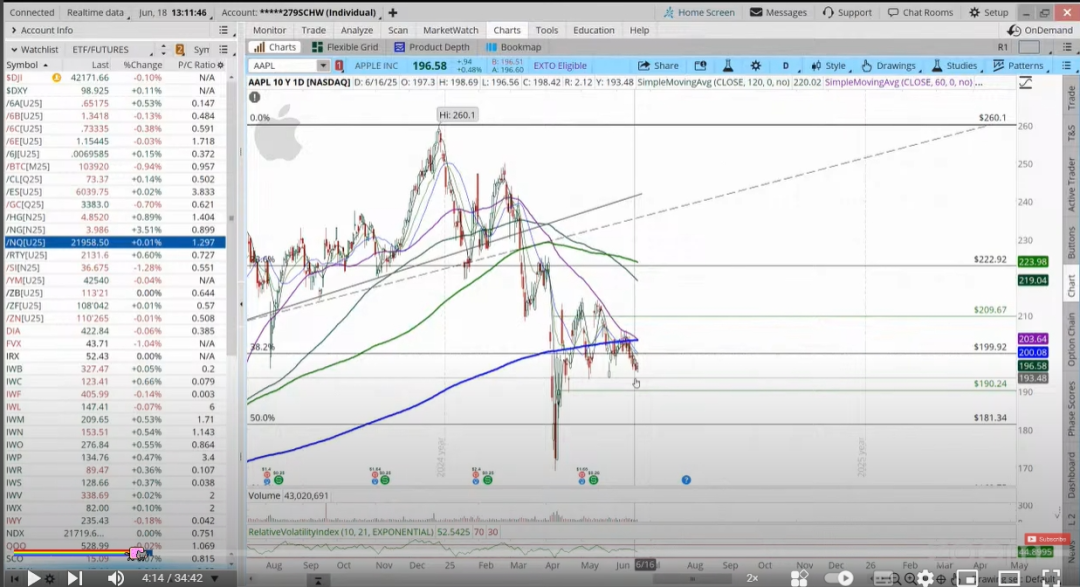This screenshot has height=587, width=1080.
Task: Click the Apple logo on the chart
Action: pyautogui.click(x=278, y=134)
